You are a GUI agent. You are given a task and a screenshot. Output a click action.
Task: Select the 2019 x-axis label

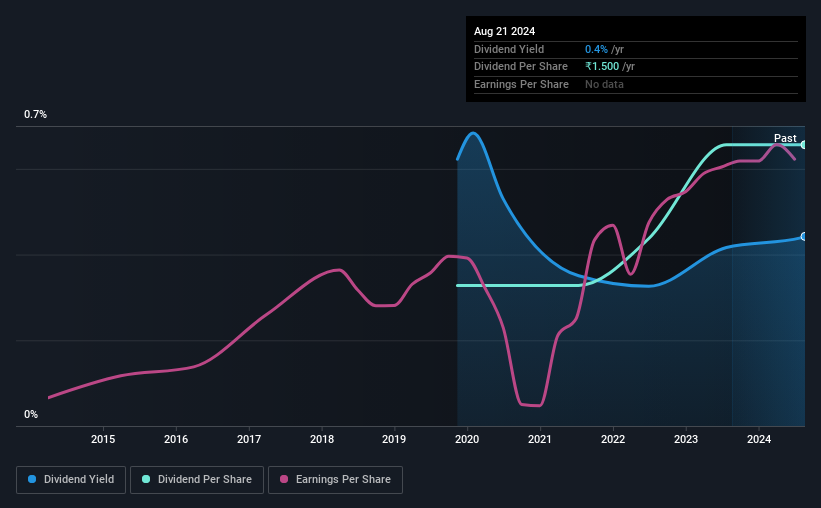[395, 439]
